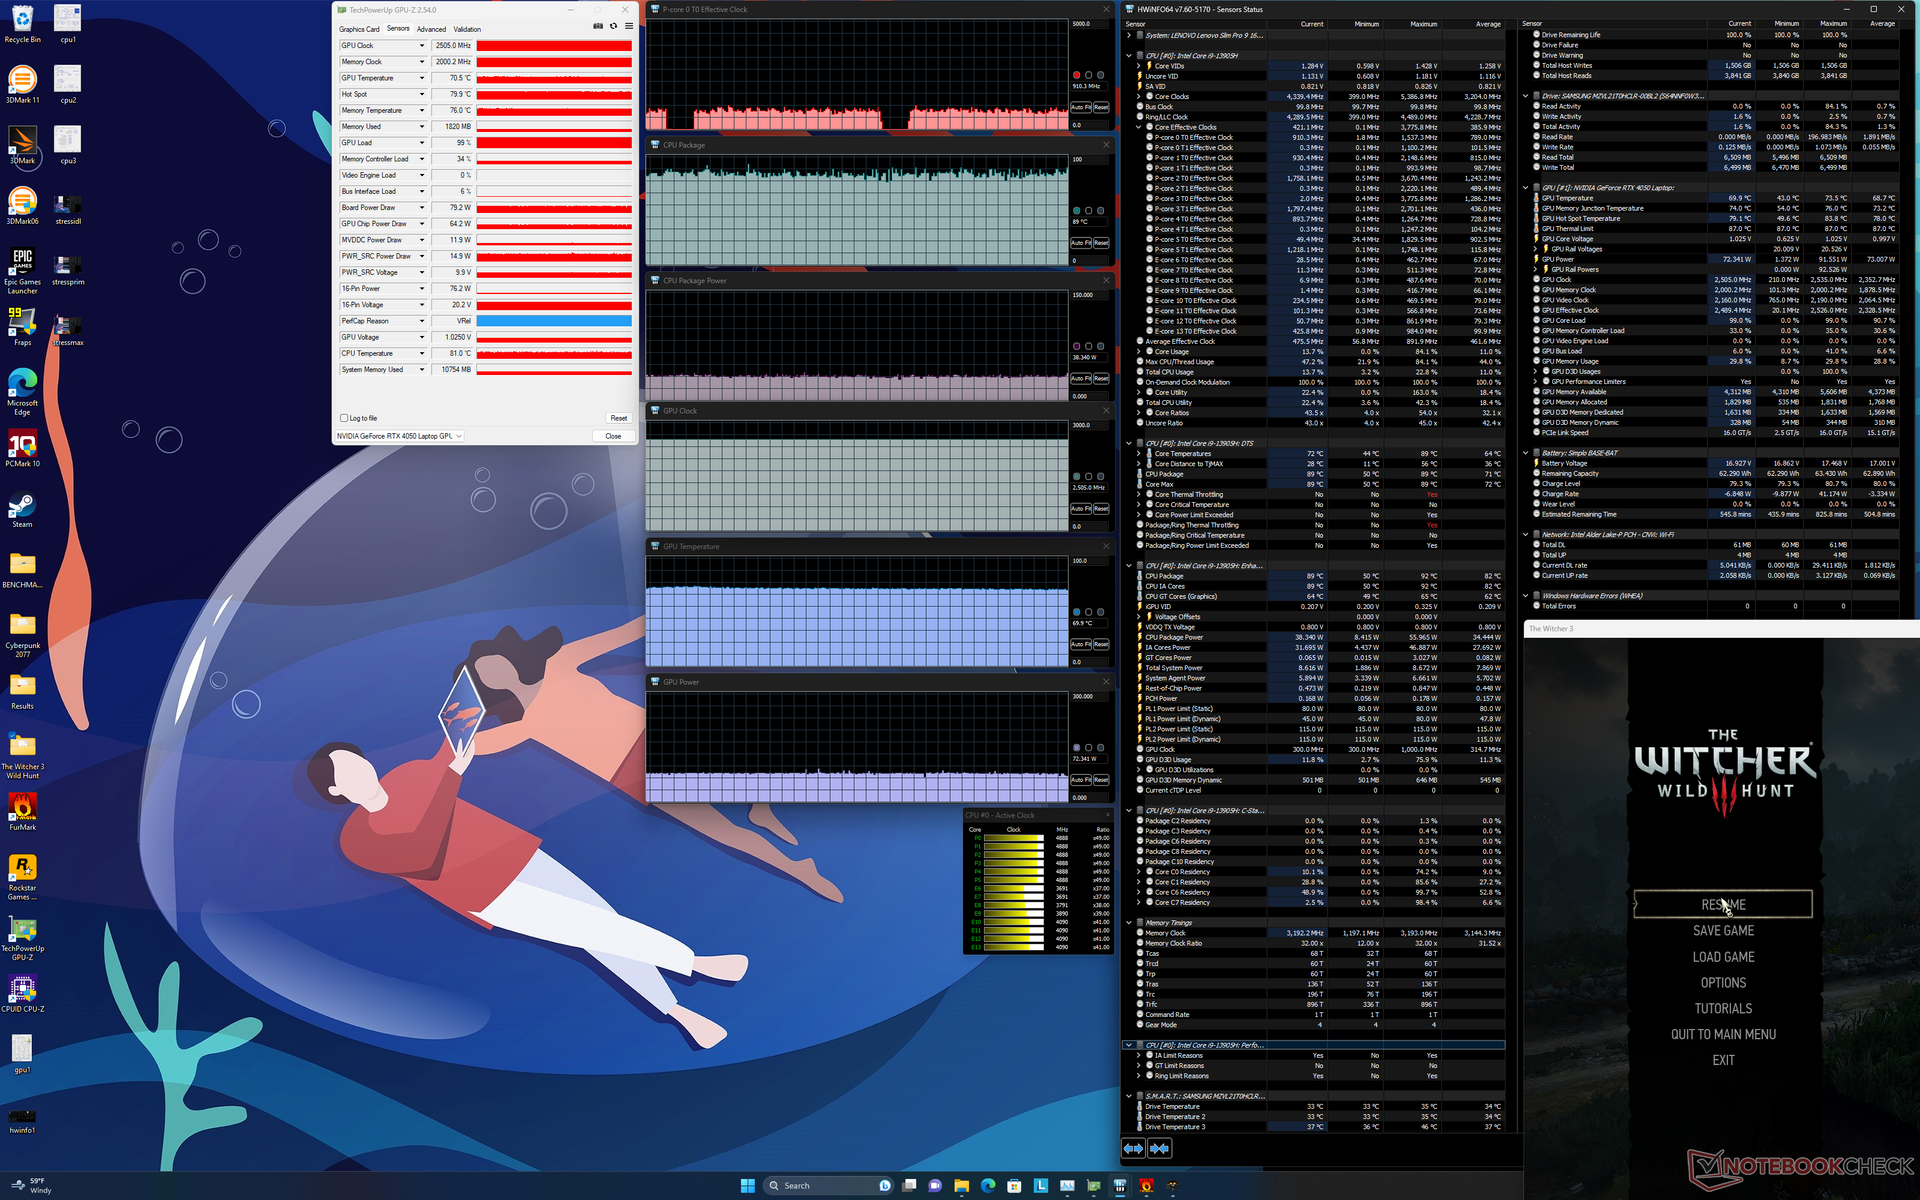1920x1200 pixels.
Task: Open Fraps desktop shortcut
Action: tap(22, 327)
